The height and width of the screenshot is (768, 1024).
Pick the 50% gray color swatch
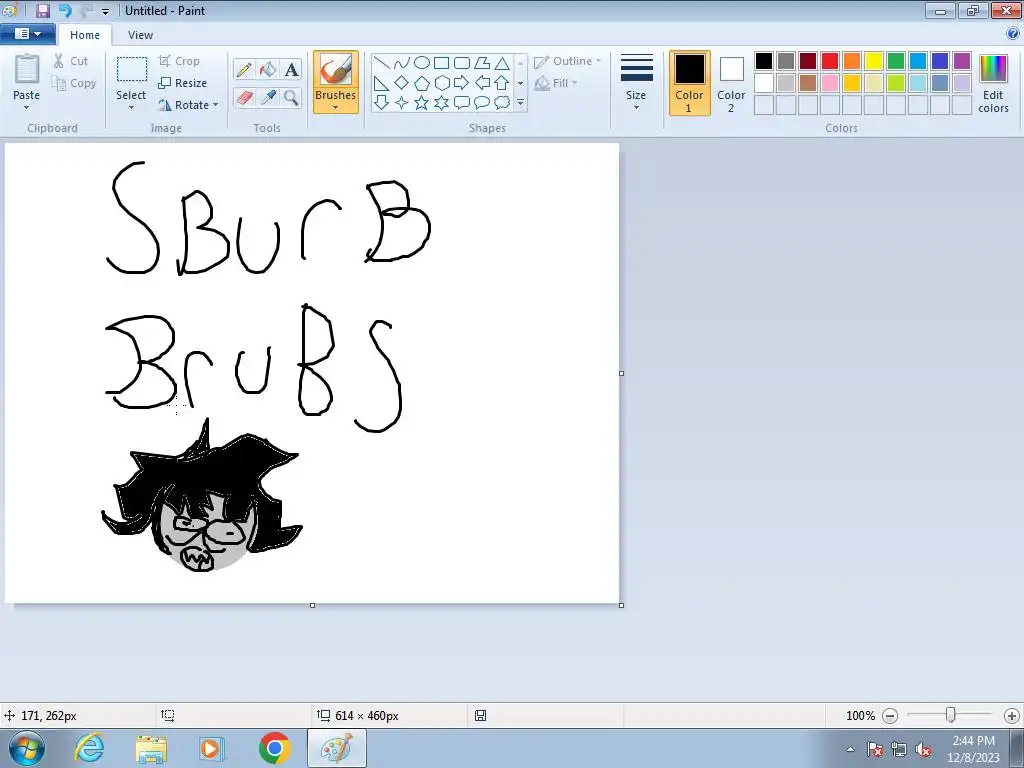click(x=786, y=61)
